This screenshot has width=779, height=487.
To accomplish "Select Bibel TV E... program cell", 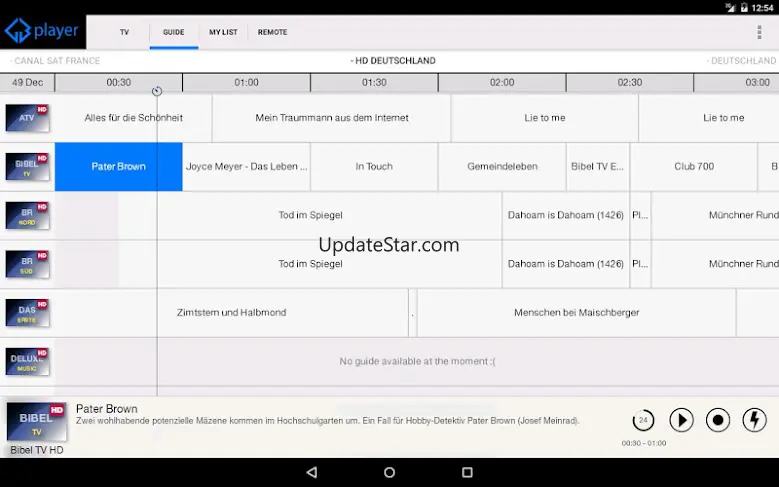I will coord(598,166).
